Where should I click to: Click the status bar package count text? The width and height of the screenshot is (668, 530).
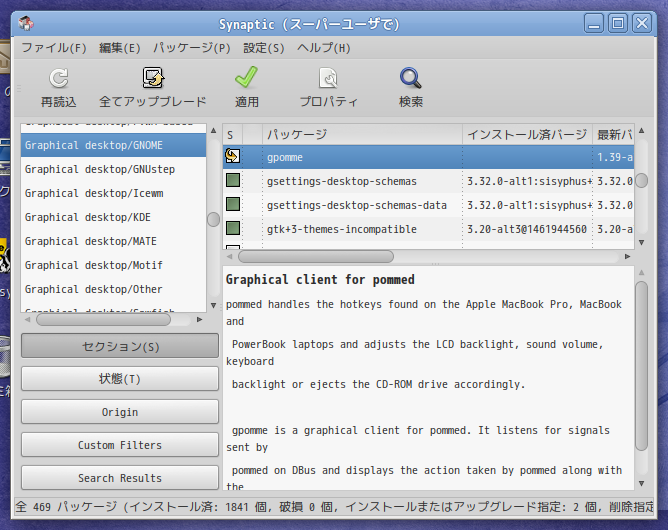pyautogui.click(x=334, y=507)
